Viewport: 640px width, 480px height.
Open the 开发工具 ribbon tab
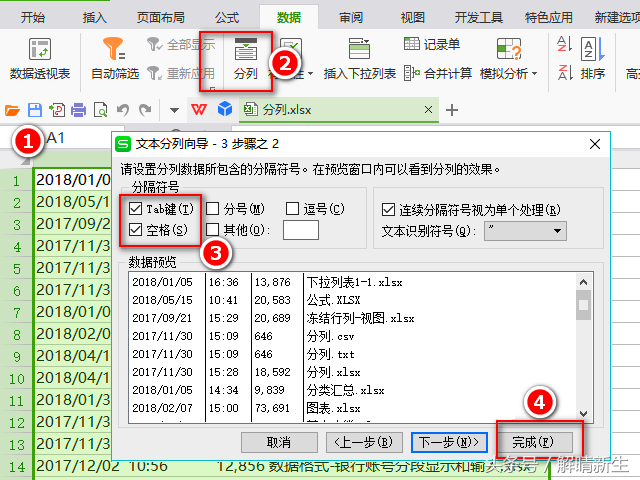pyautogui.click(x=479, y=17)
